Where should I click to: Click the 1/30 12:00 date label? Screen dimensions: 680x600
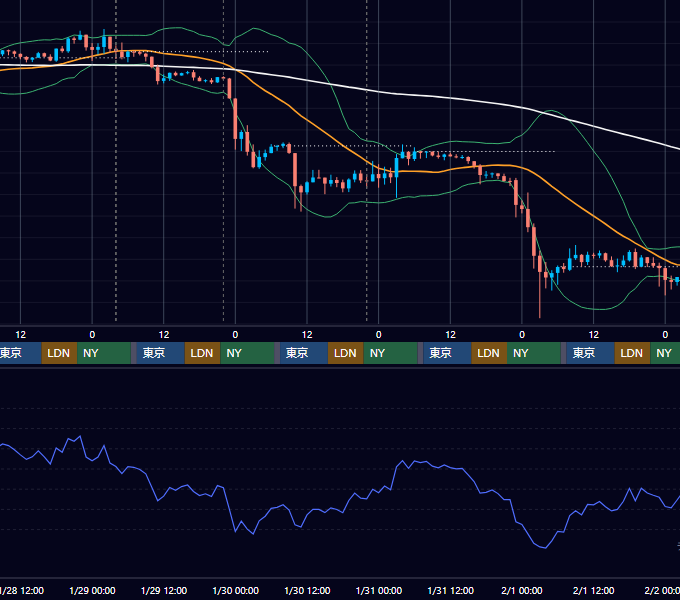[x=307, y=590]
